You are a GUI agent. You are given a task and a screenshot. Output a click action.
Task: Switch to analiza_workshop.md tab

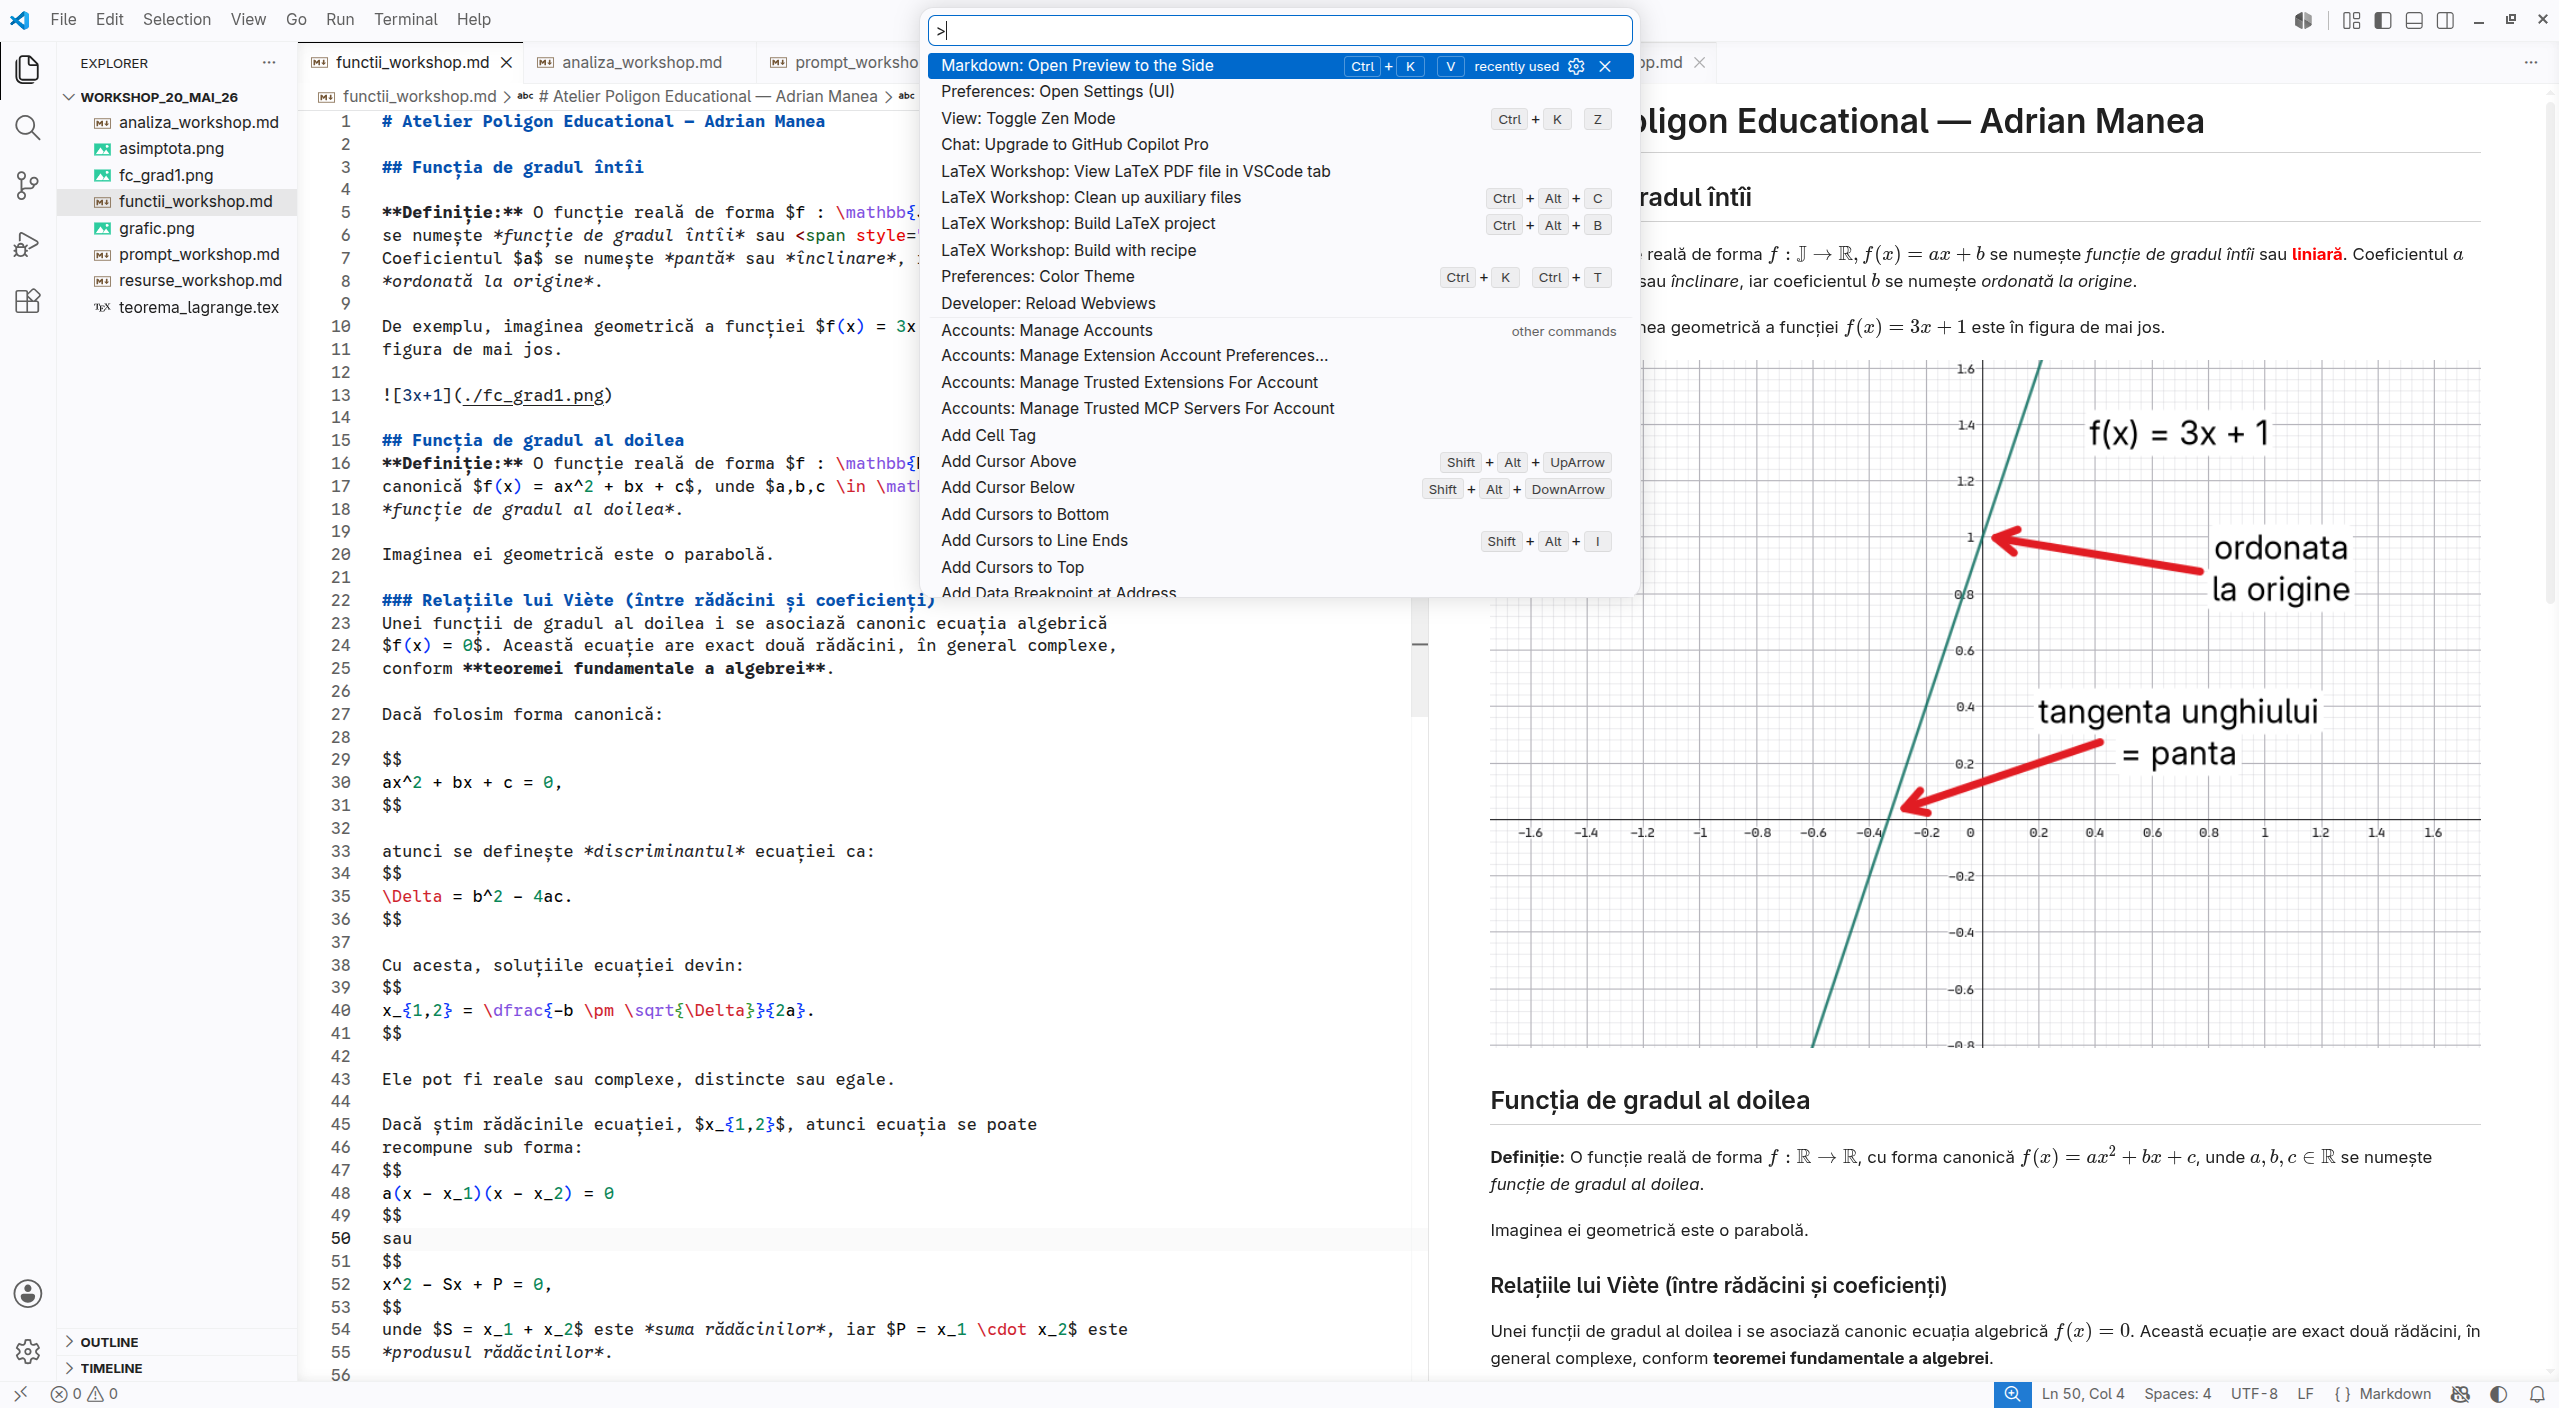point(640,62)
